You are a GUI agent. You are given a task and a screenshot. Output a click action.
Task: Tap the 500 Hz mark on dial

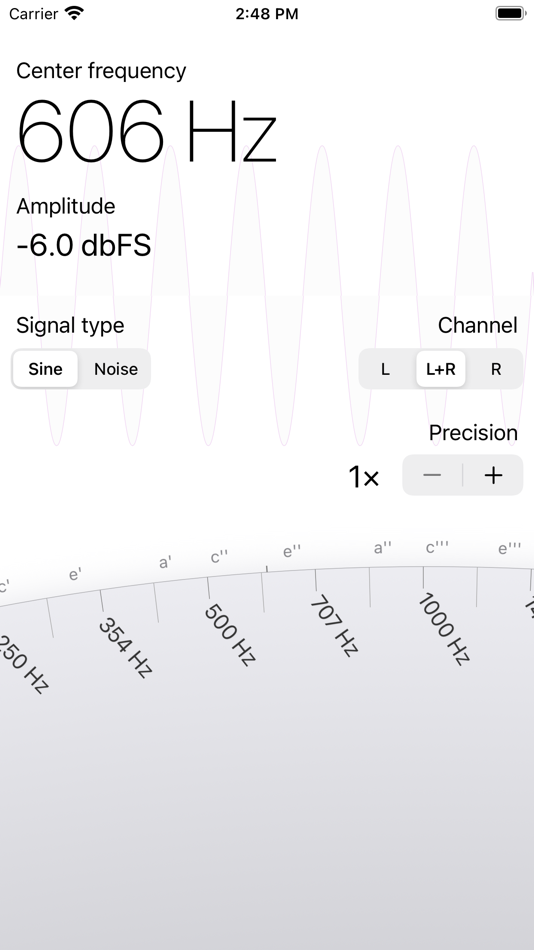(229, 634)
